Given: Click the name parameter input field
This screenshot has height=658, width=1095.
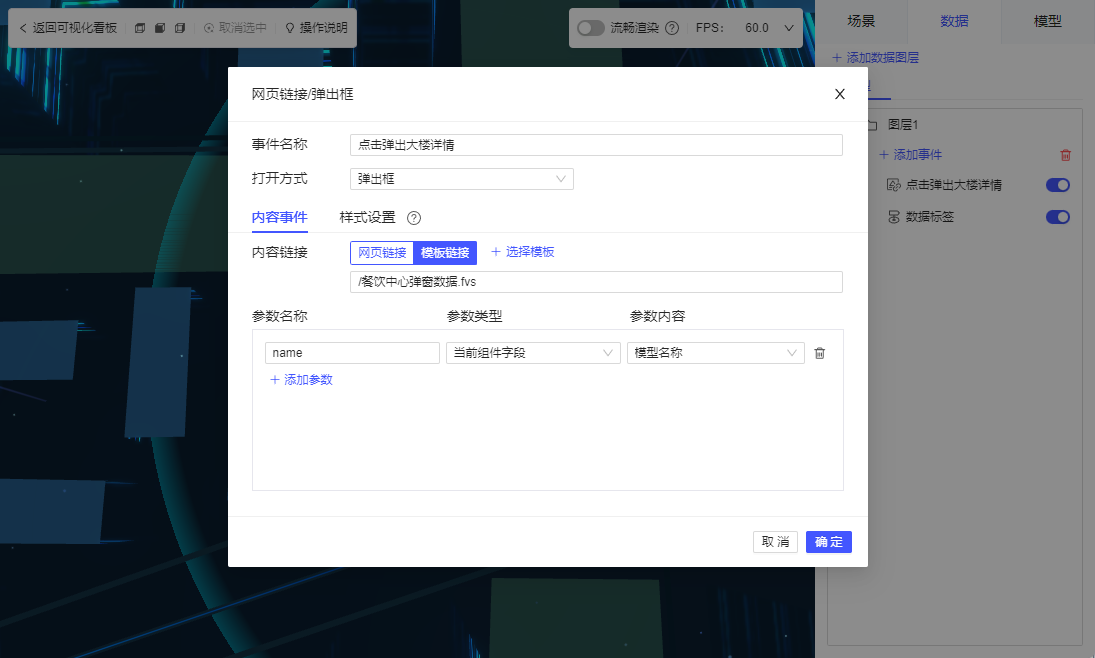Looking at the screenshot, I should [352, 353].
